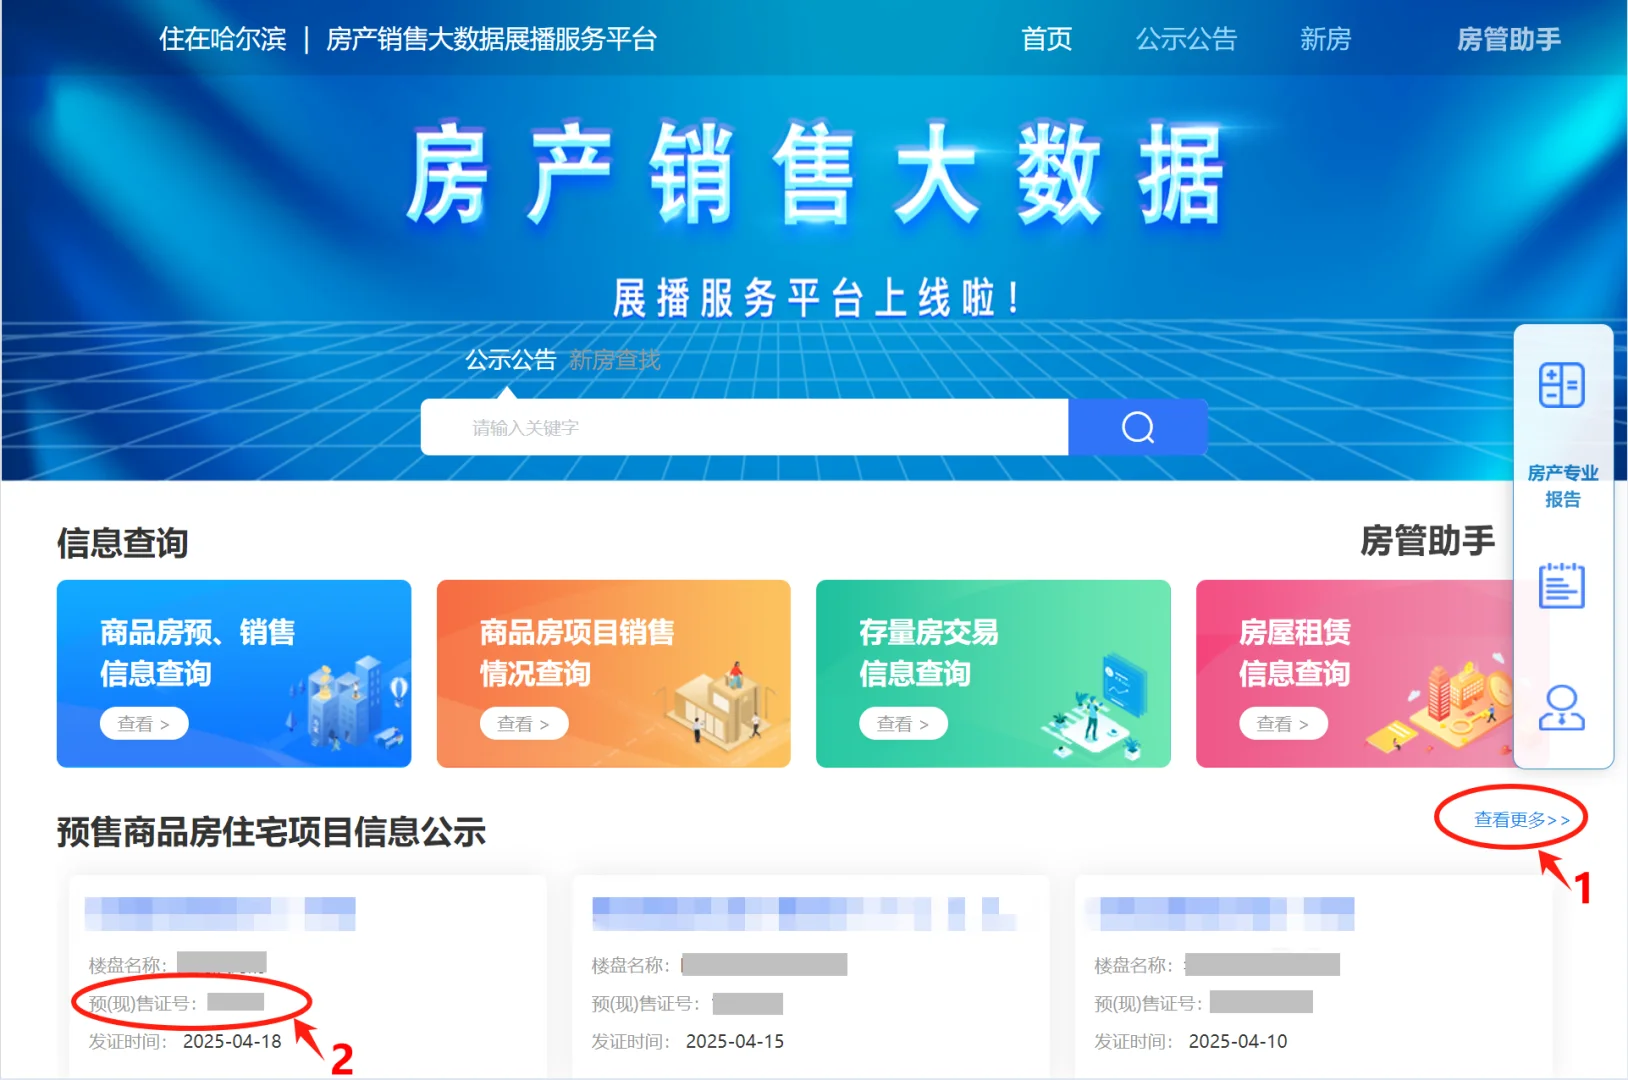Open 新房 in the top navigation
The width and height of the screenshot is (1628, 1080).
[x=1325, y=39]
